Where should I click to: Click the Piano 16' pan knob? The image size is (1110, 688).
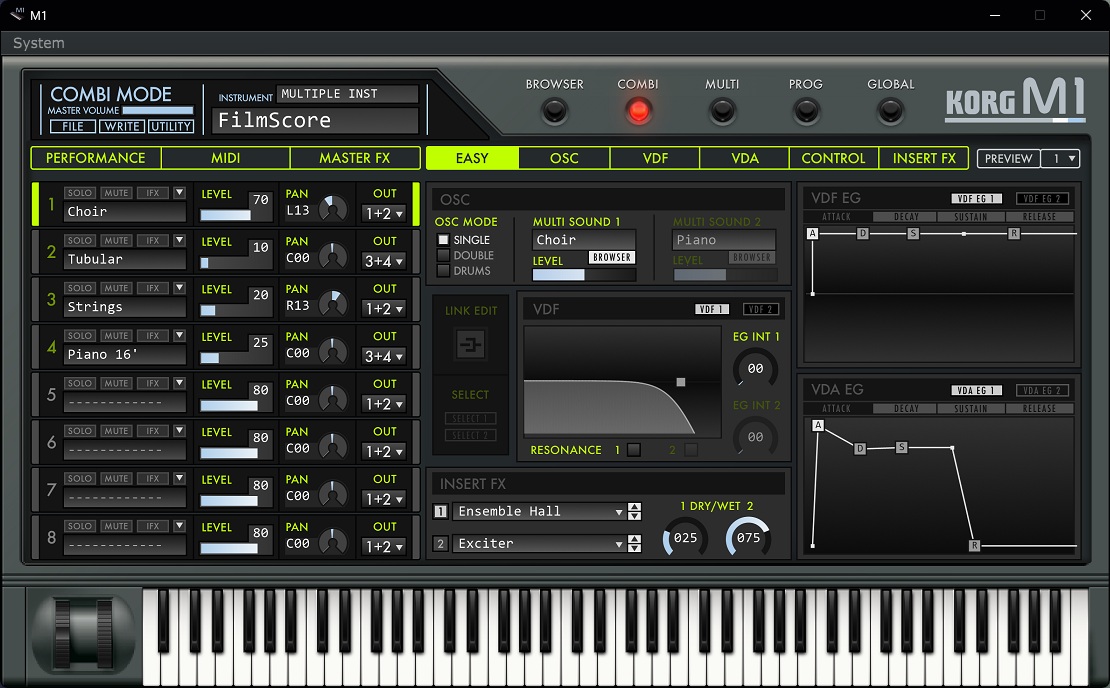coord(333,350)
